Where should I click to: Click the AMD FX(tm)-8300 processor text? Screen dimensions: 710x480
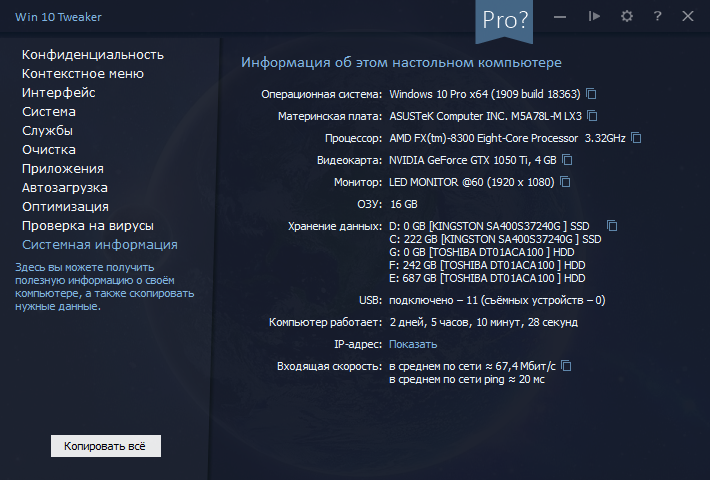coord(507,138)
